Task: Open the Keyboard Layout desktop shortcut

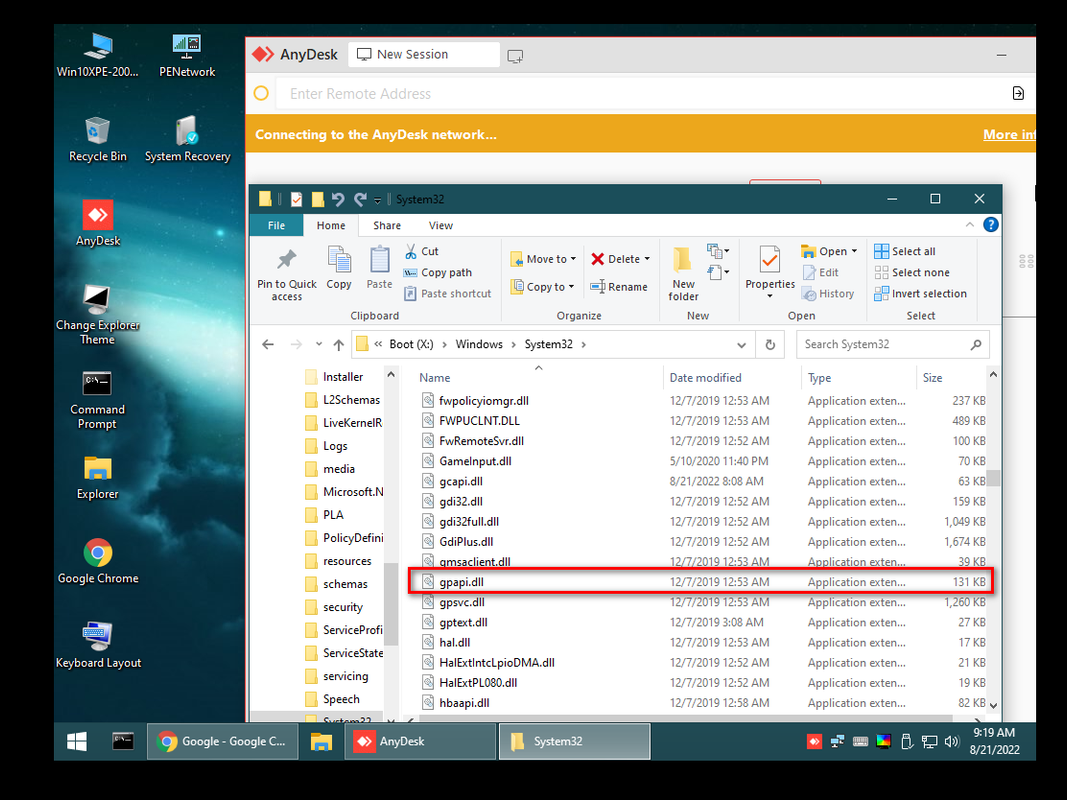Action: [98, 646]
